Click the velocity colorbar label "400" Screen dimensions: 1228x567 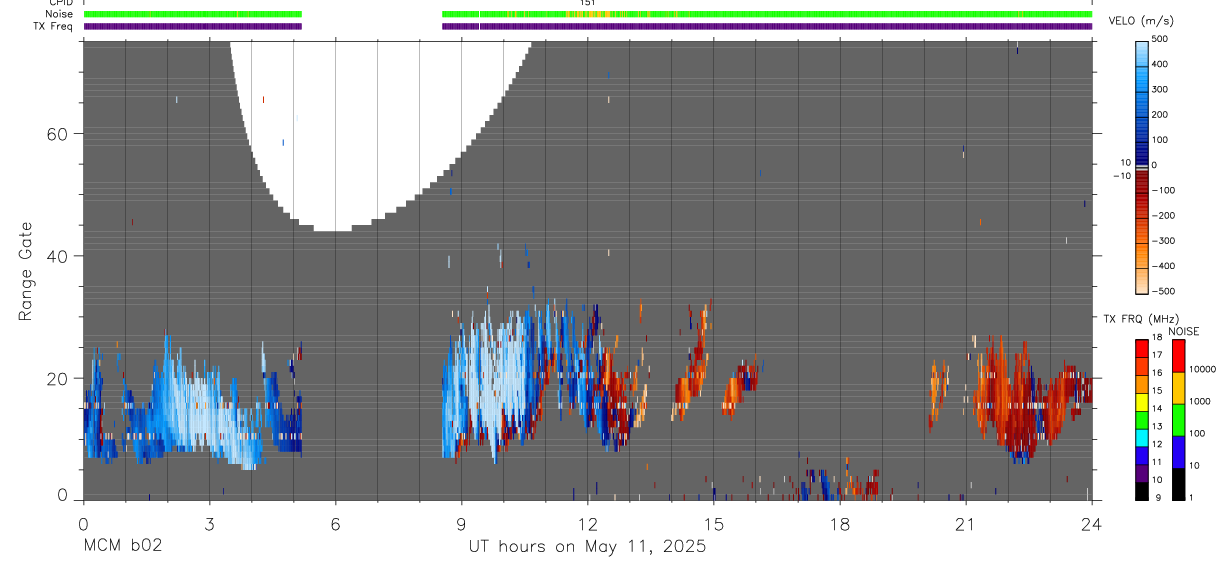pyautogui.click(x=1162, y=64)
